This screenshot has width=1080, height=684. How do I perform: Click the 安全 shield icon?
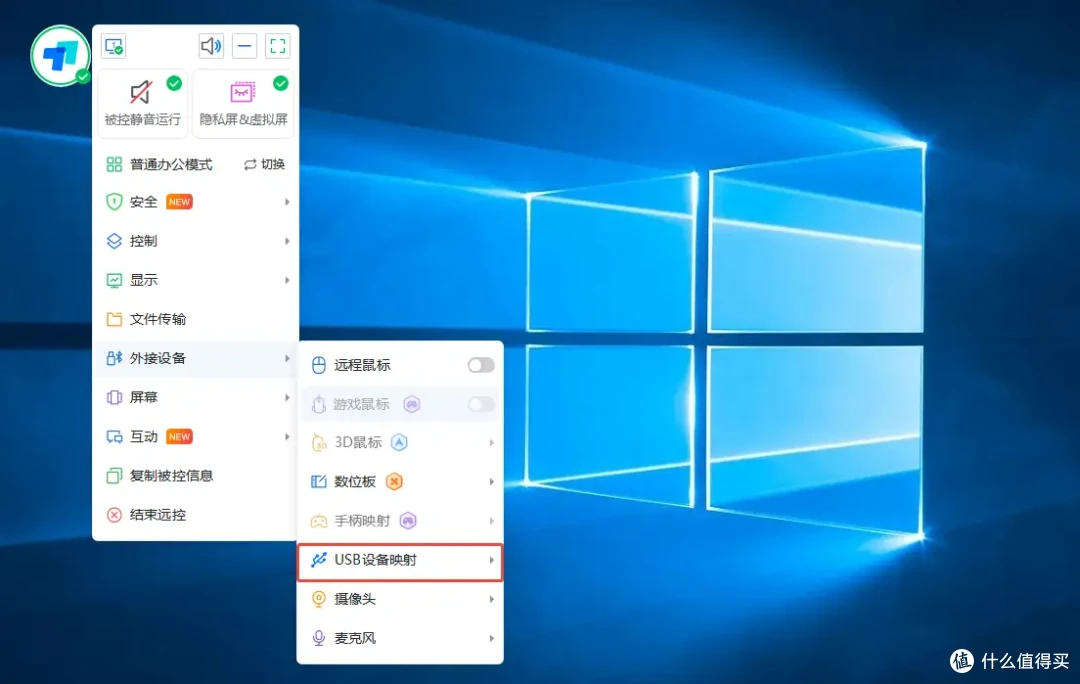(x=114, y=202)
